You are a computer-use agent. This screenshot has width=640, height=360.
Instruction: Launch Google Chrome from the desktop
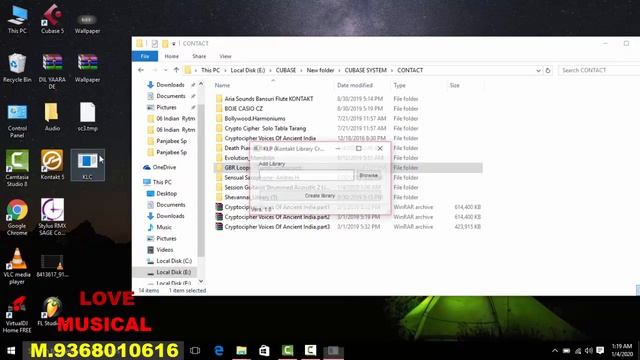click(17, 217)
